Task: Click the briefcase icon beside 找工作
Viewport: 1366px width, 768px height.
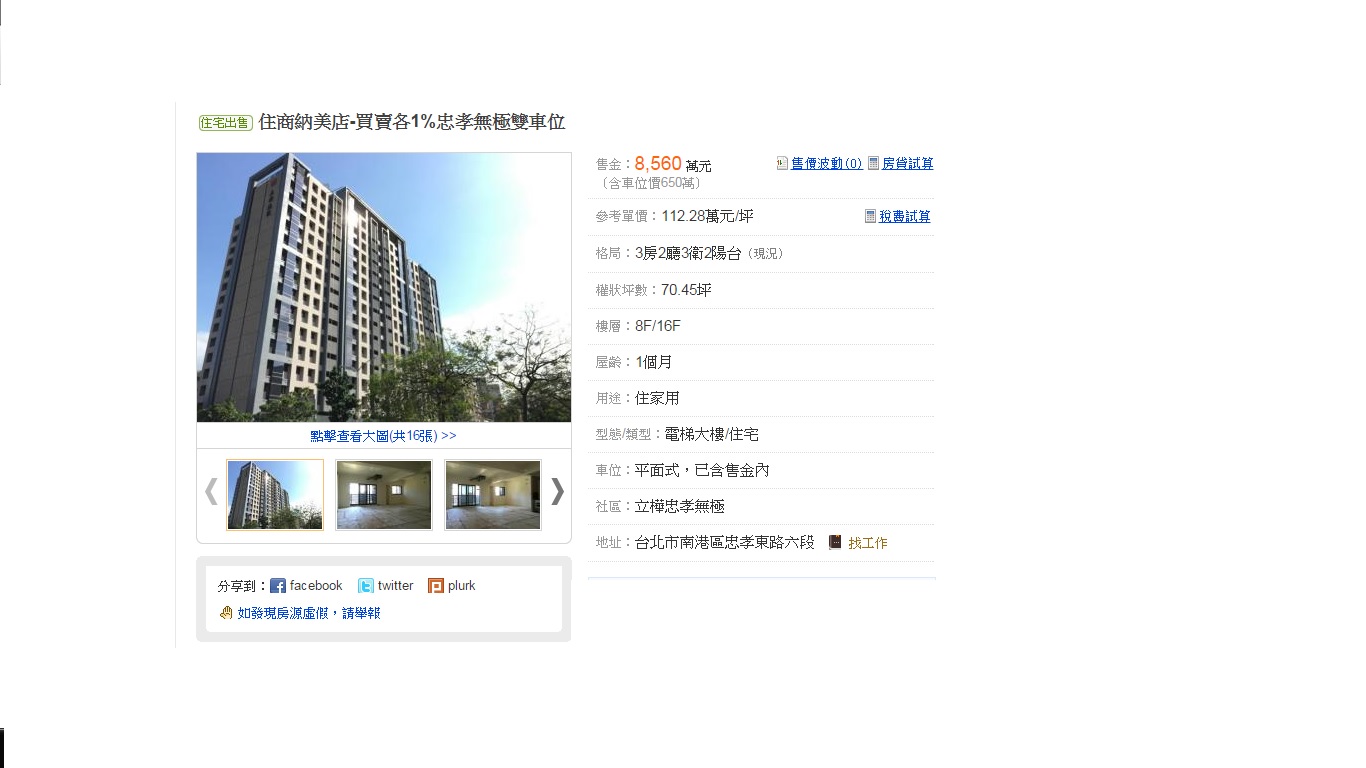Action: (835, 542)
